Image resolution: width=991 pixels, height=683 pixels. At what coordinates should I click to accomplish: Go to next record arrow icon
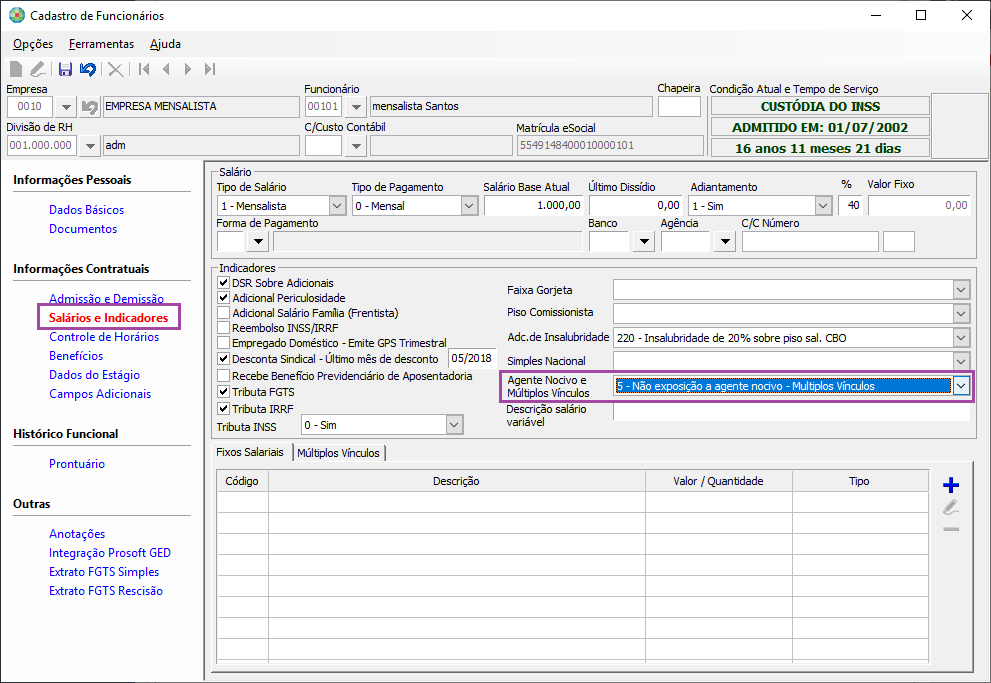188,69
